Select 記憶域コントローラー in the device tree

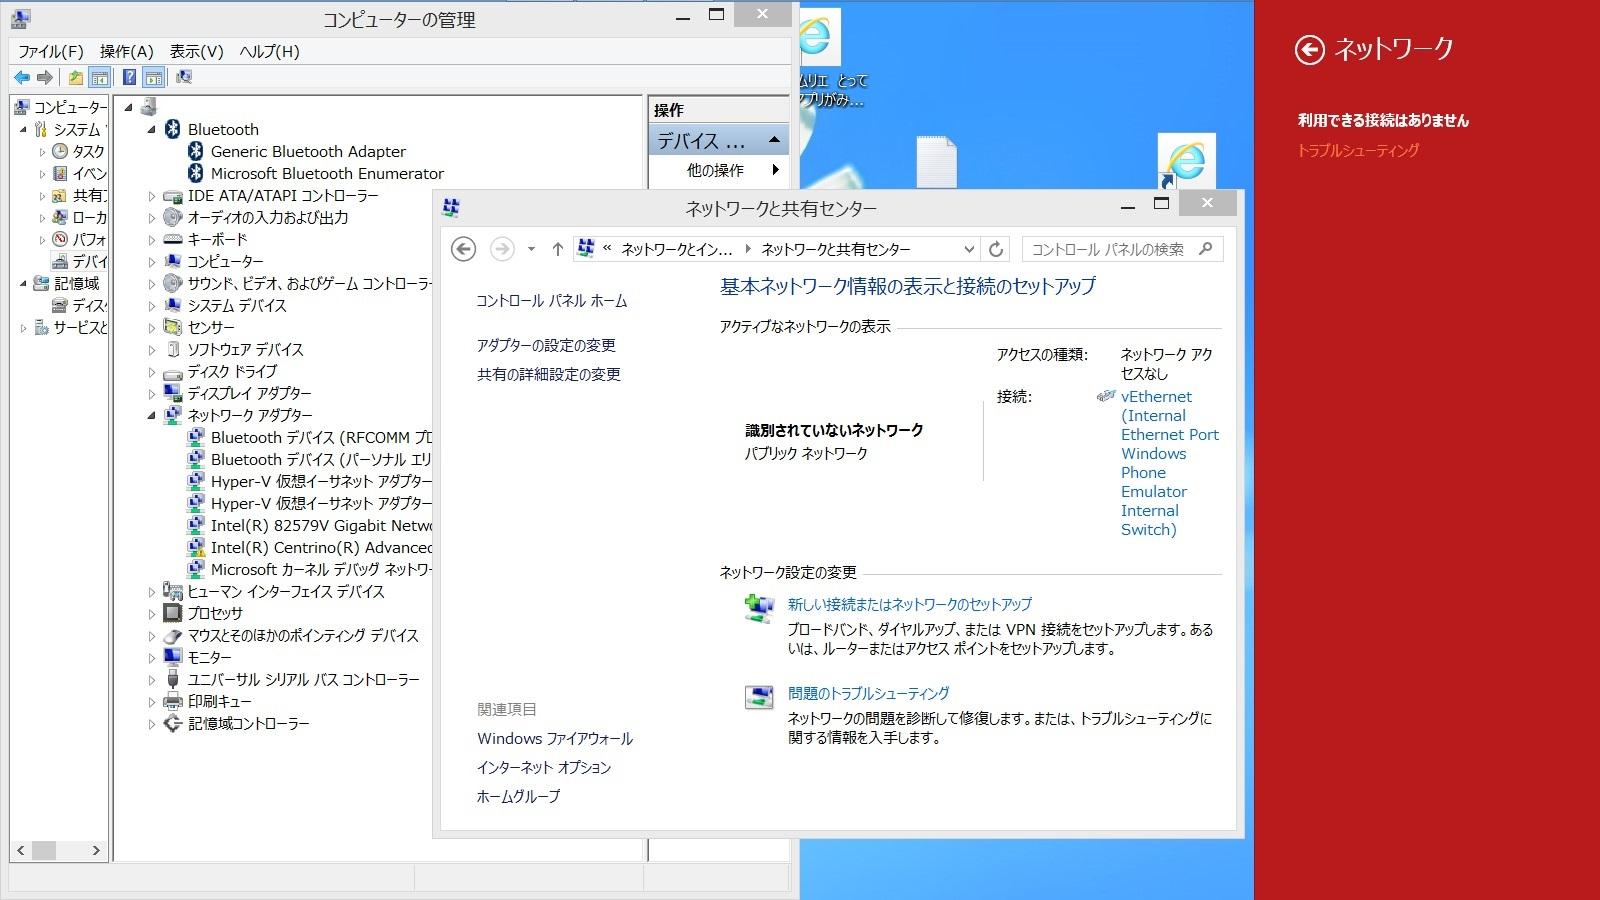248,723
